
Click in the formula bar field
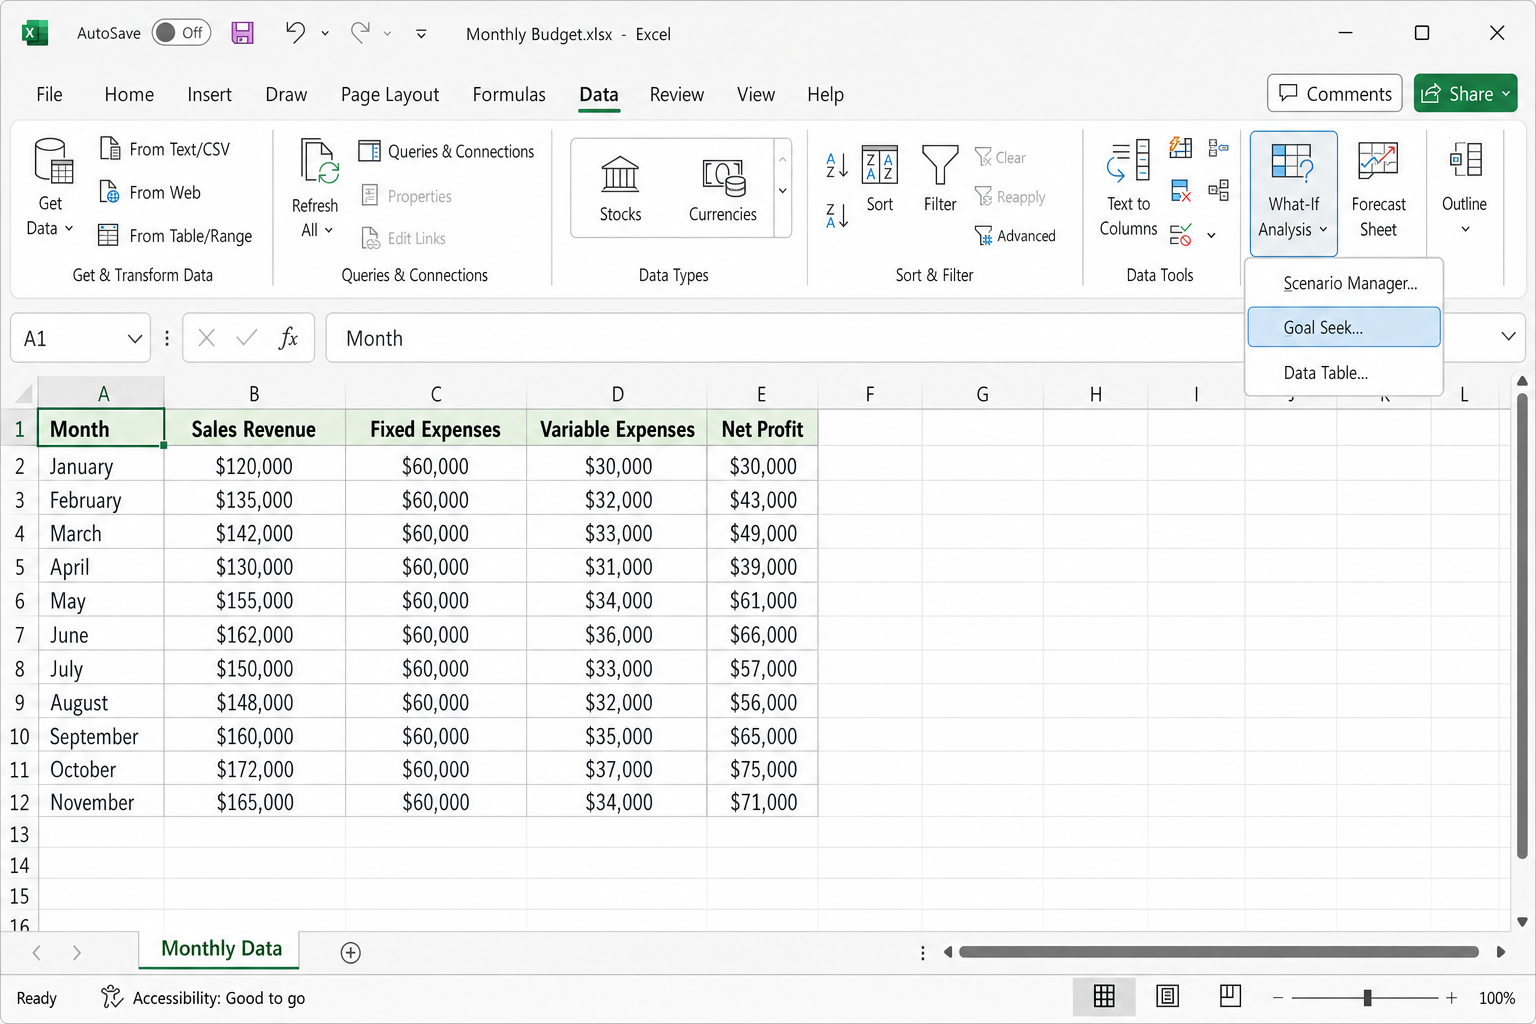(784, 338)
